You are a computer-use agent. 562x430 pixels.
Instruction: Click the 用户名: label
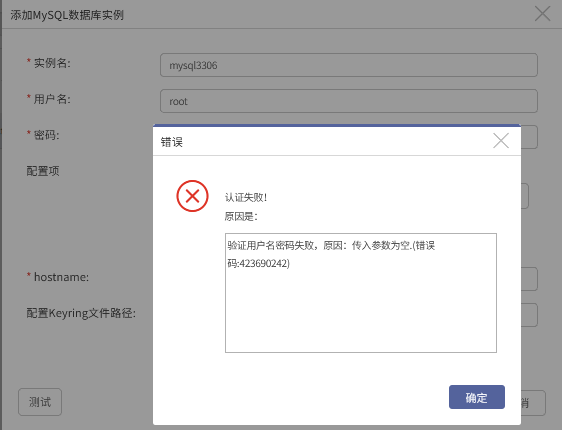[52, 99]
